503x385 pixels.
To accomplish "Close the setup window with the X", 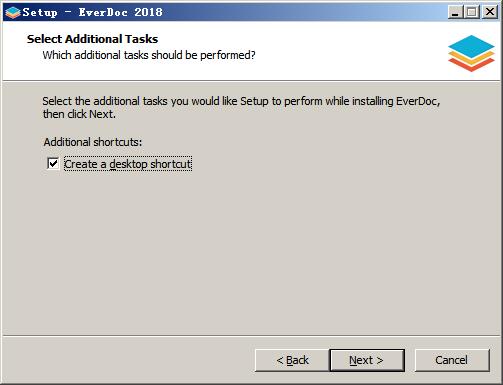I will (x=490, y=12).
